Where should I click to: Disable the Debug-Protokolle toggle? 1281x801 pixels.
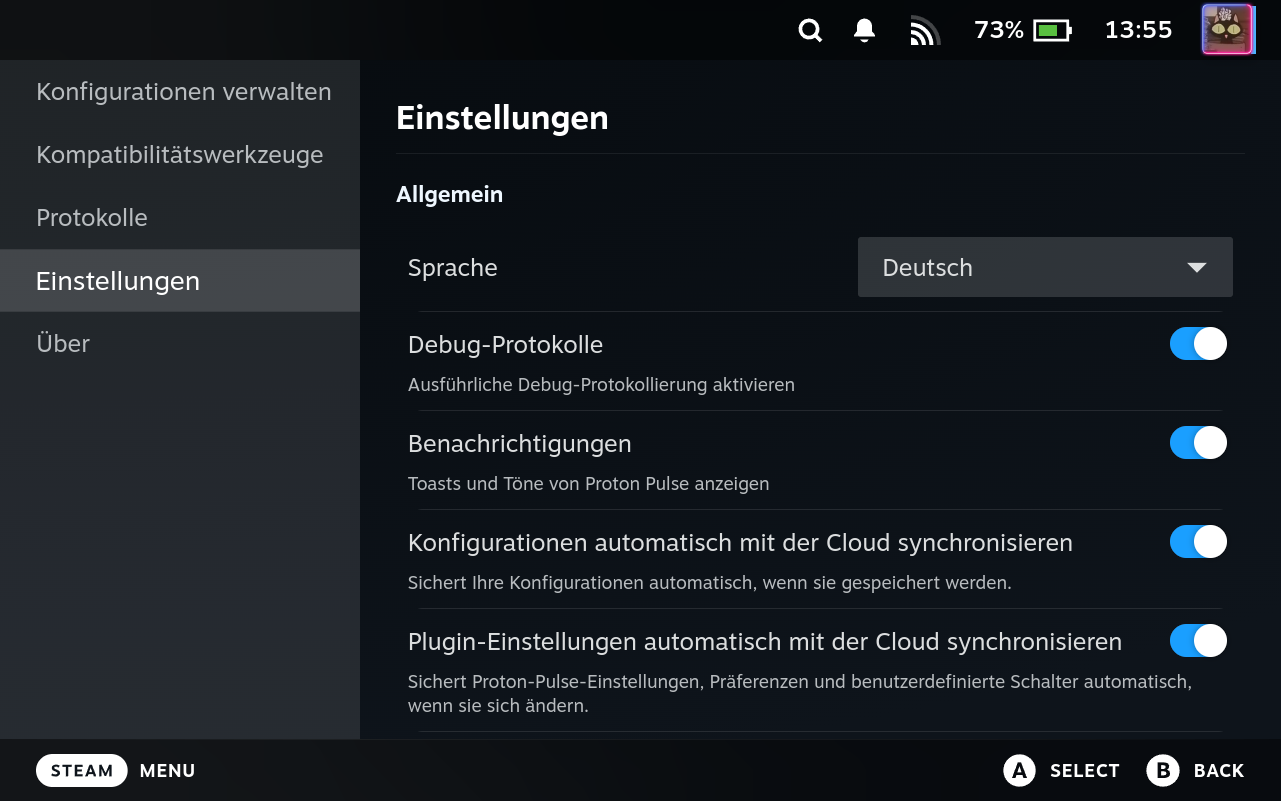click(1198, 344)
